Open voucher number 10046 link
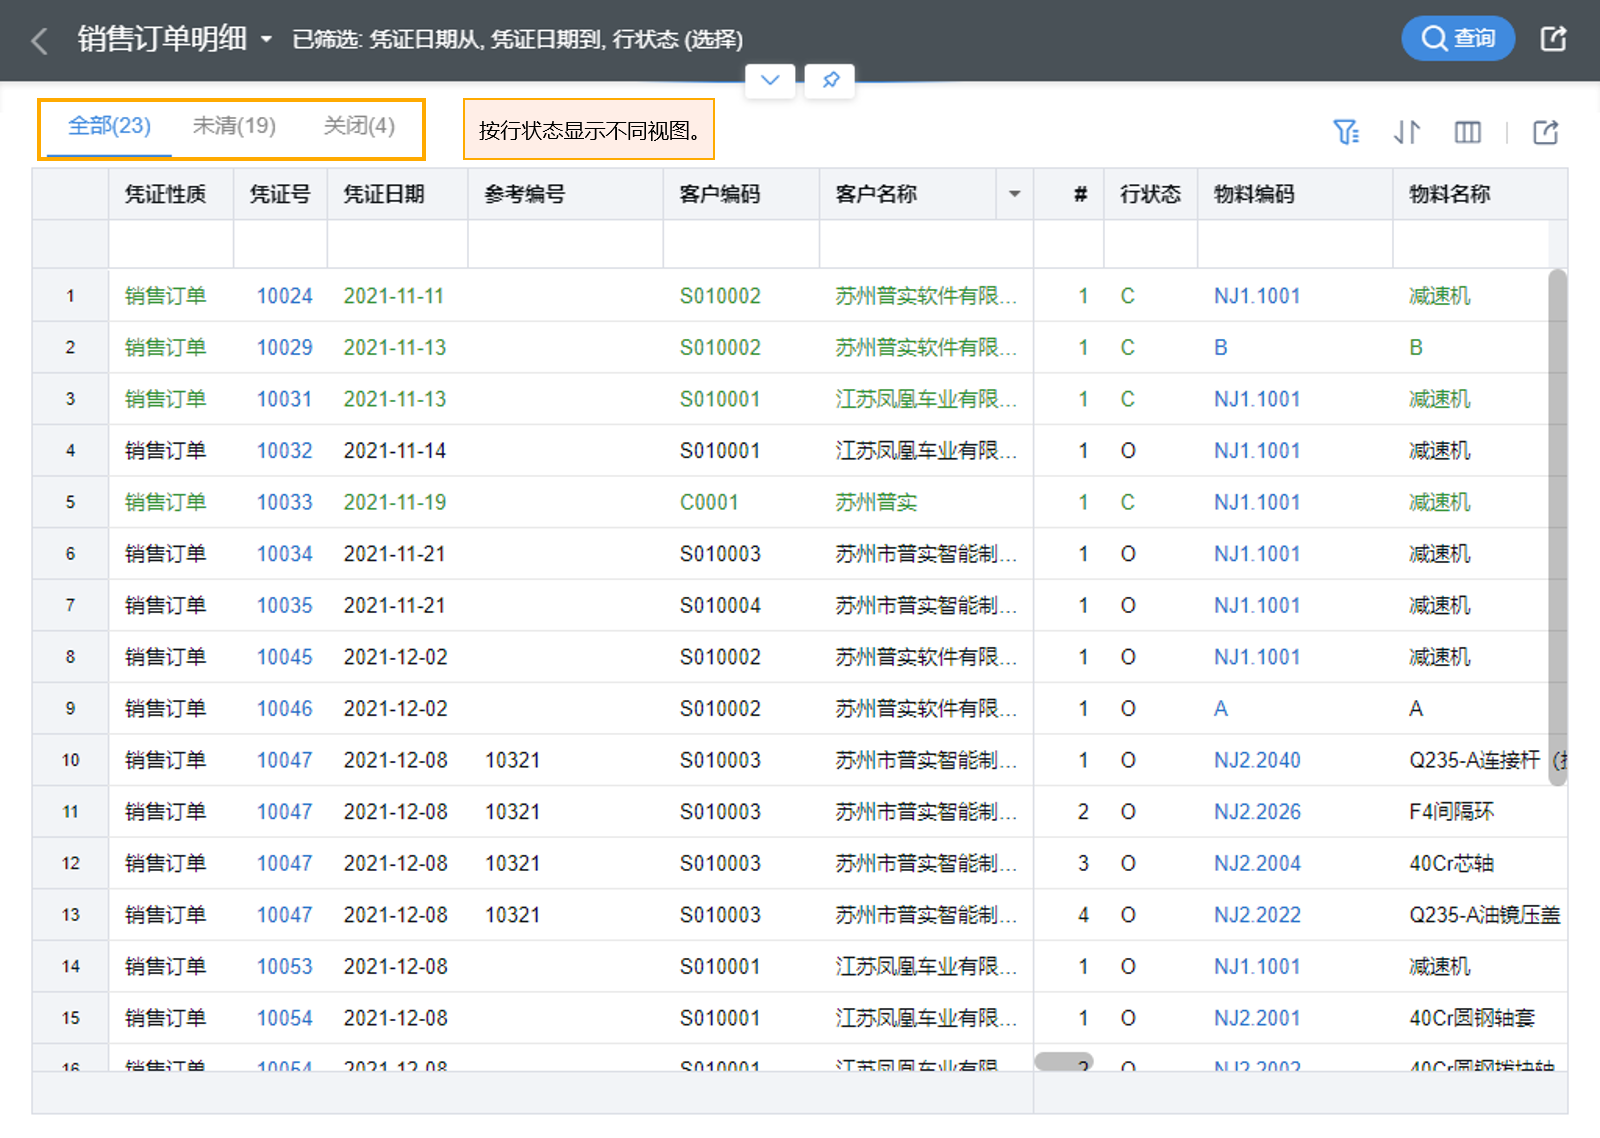The width and height of the screenshot is (1600, 1138). [284, 708]
